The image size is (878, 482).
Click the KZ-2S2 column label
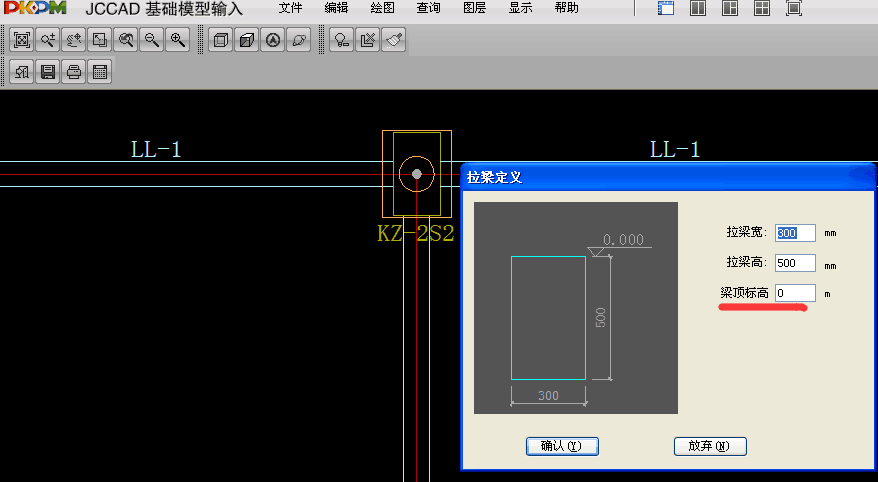point(415,233)
